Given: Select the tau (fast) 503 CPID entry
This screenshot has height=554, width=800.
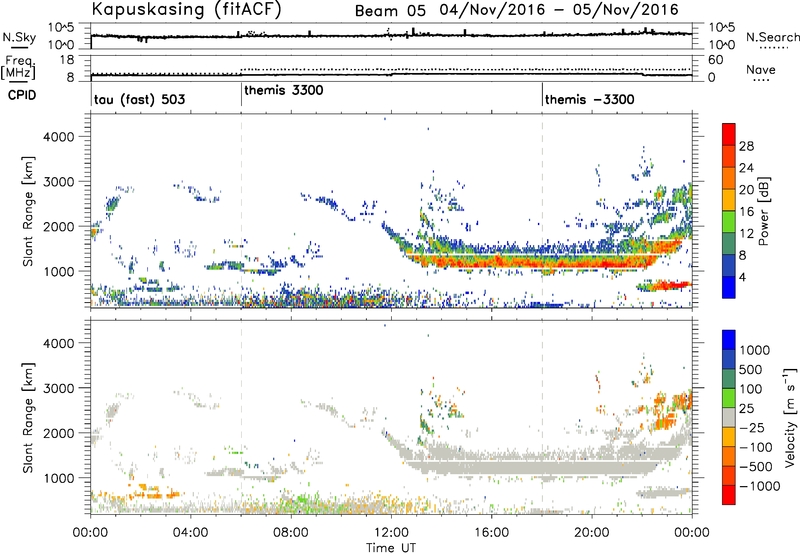Looking at the screenshot, I should coord(139,99).
